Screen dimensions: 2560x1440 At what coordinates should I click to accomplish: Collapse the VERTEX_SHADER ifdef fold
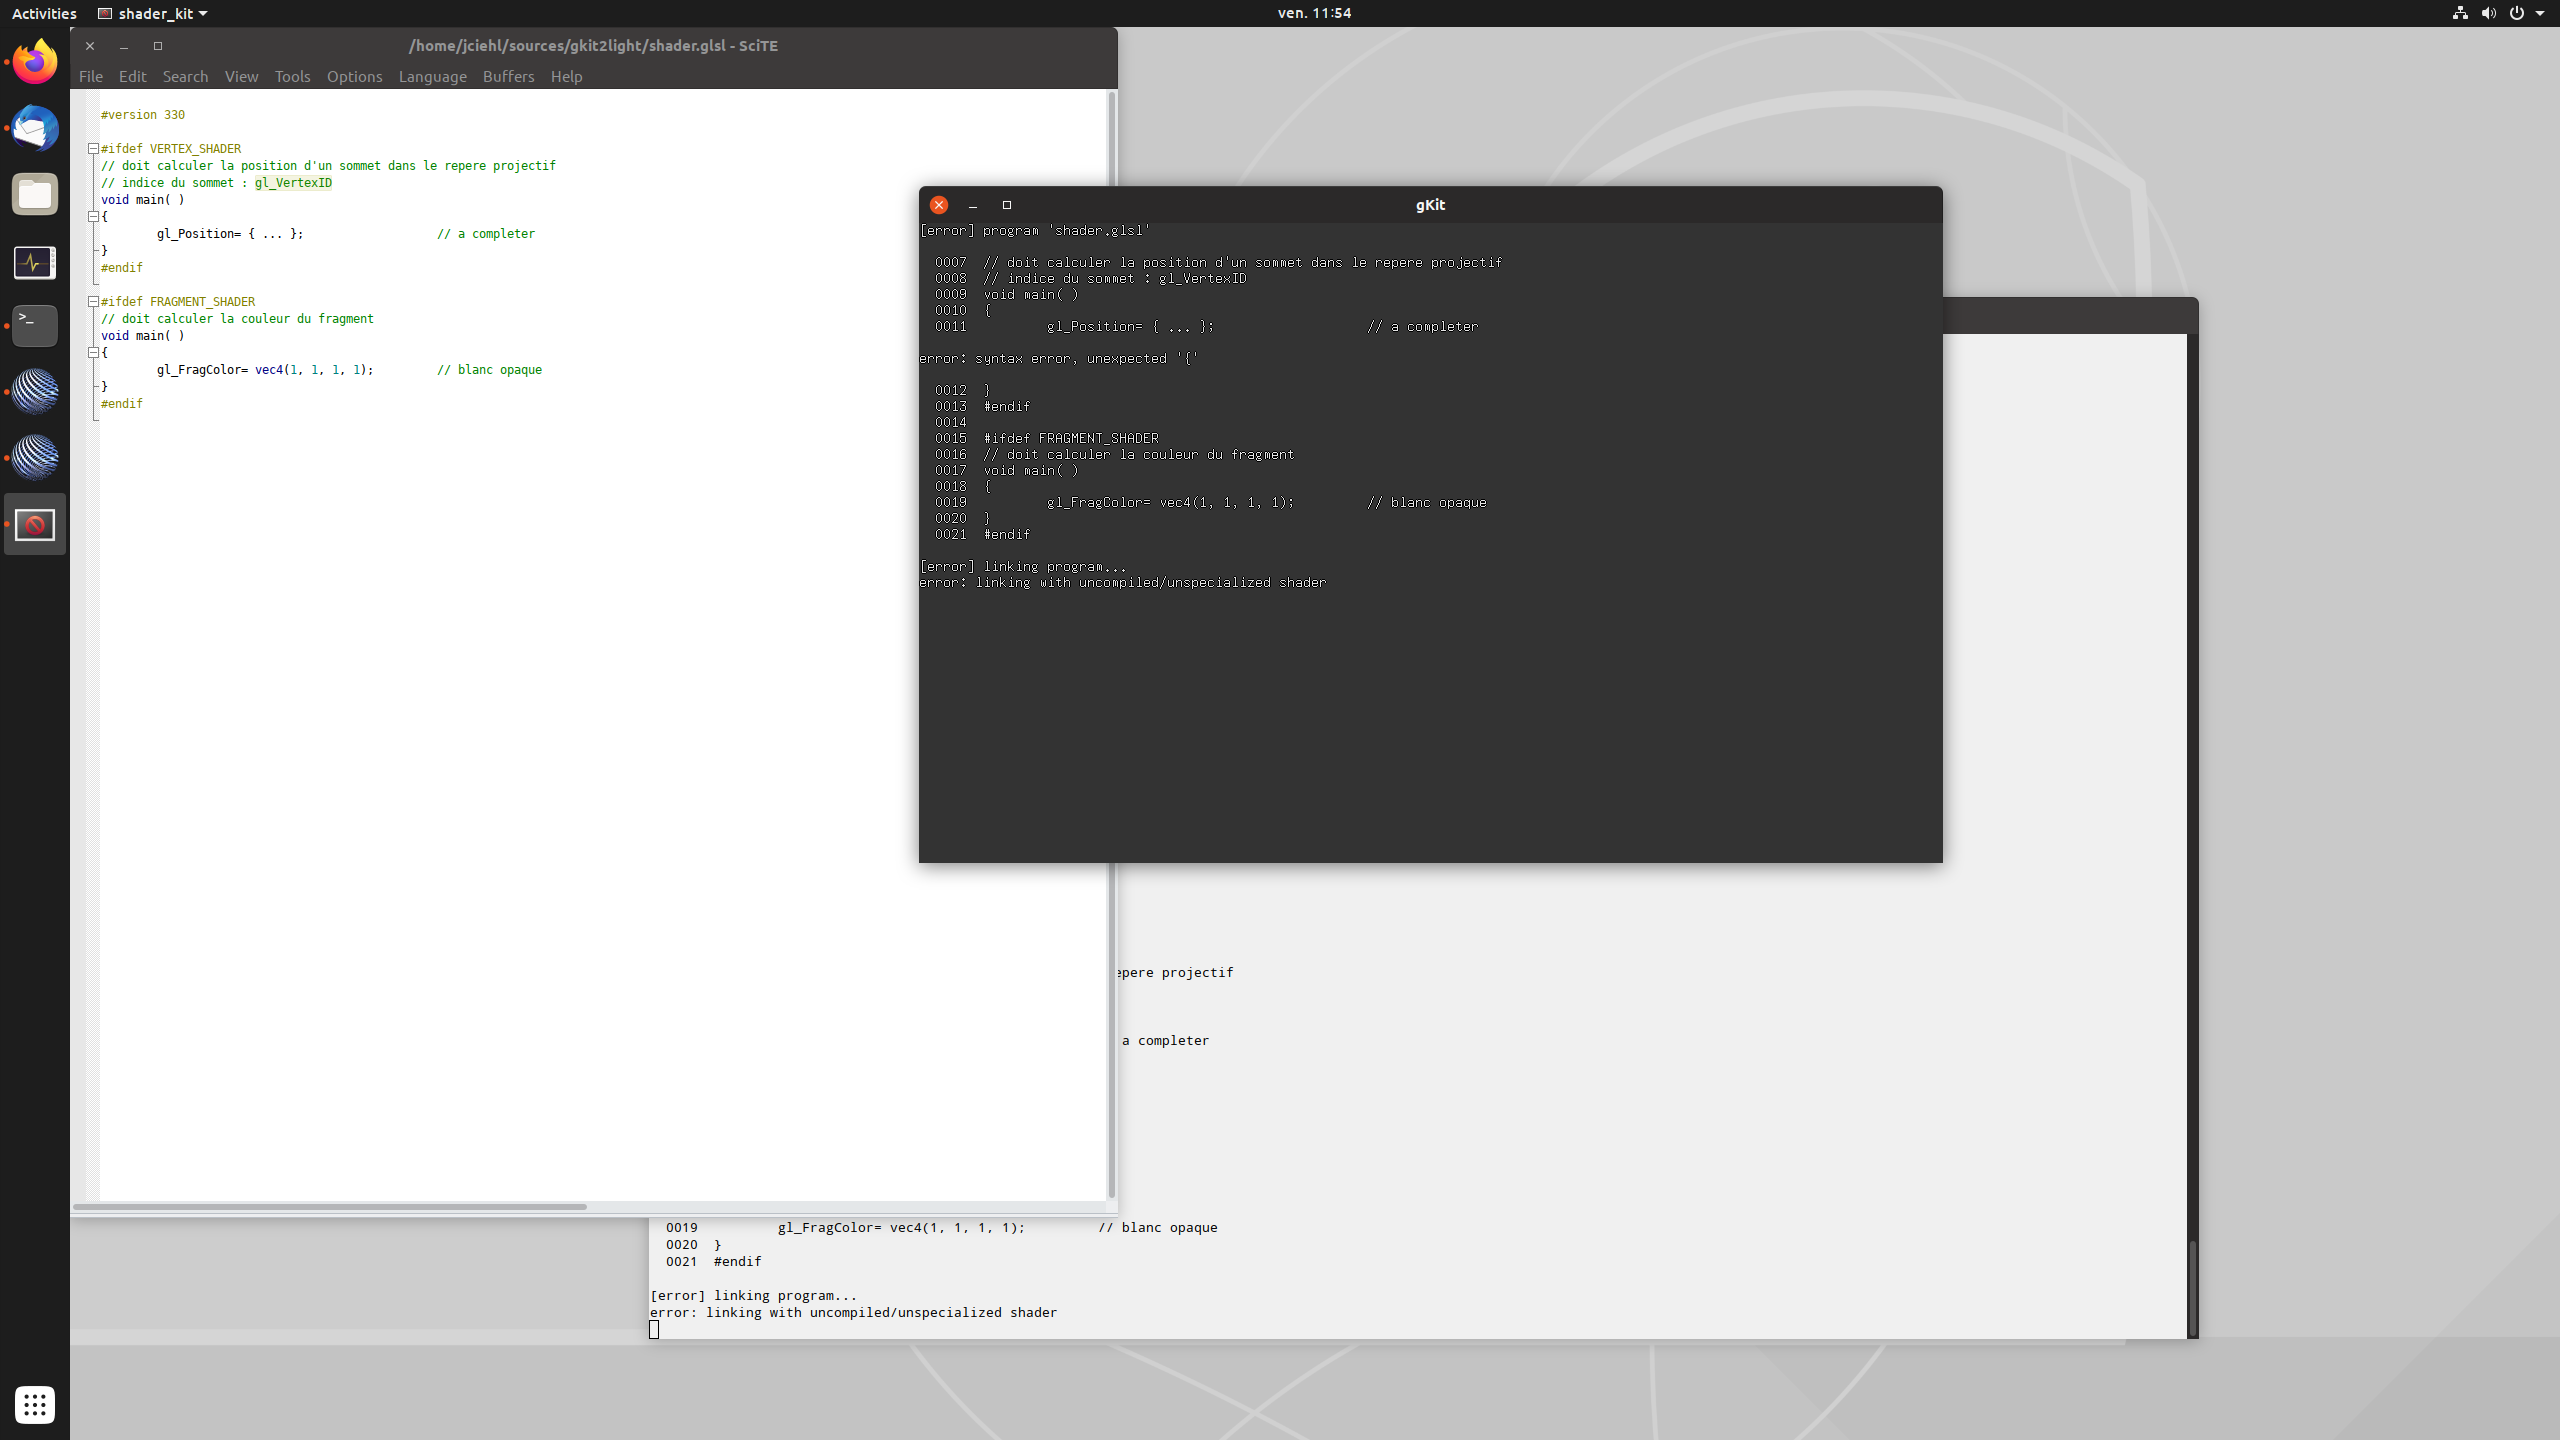coord(93,149)
